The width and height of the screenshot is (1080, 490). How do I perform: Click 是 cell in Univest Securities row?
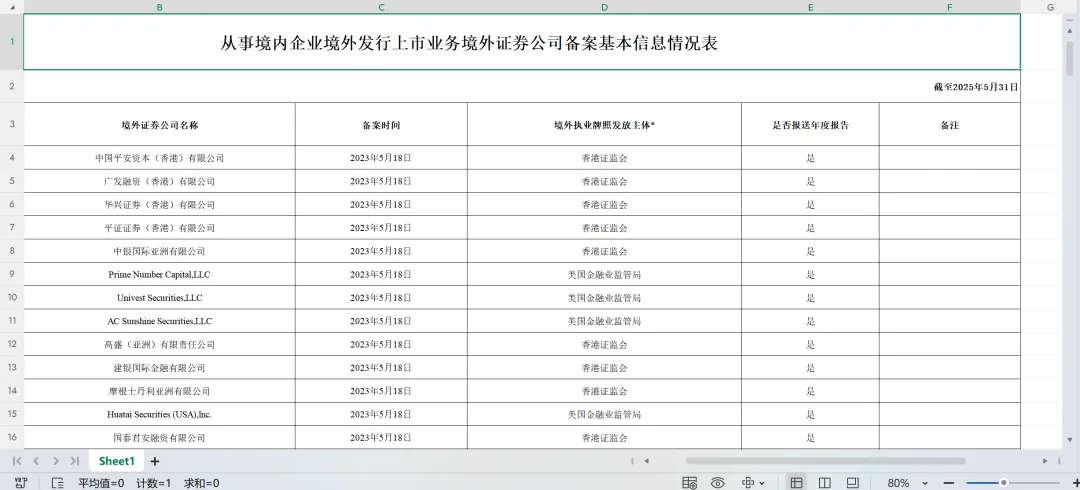click(x=810, y=298)
